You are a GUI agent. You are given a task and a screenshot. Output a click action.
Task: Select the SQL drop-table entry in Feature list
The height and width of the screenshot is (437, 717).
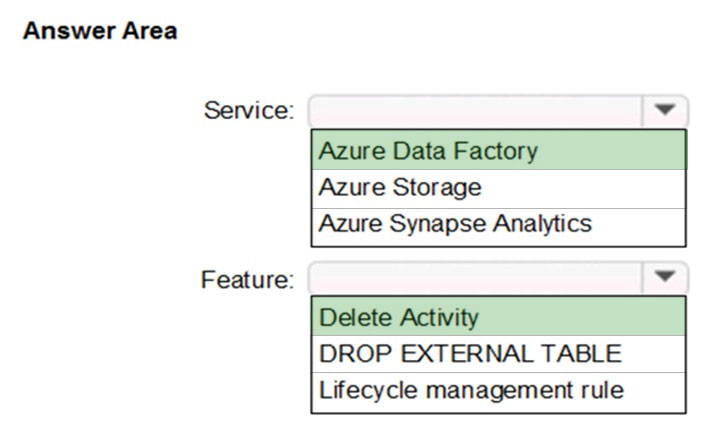pyautogui.click(x=498, y=354)
